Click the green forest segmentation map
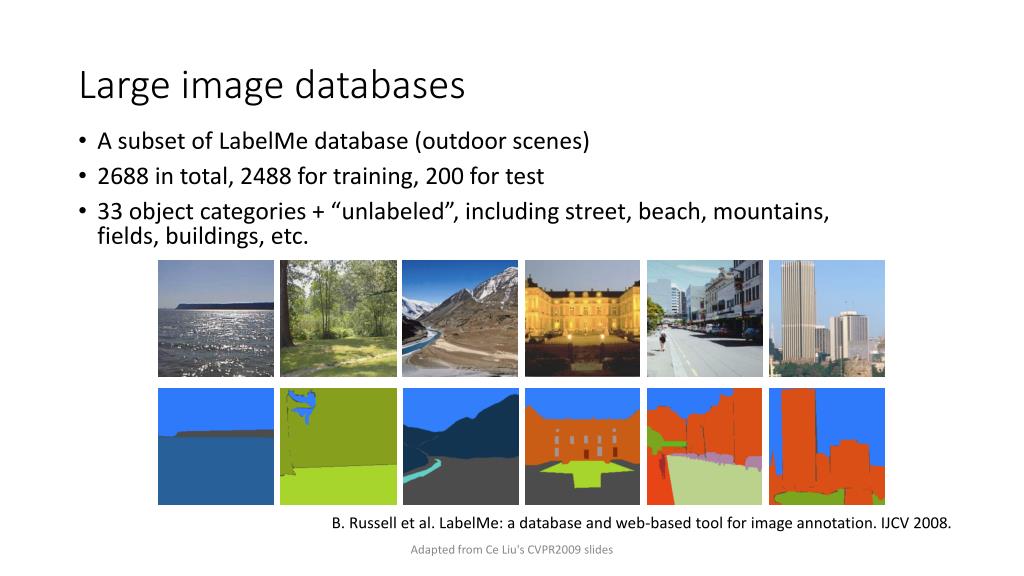 tap(338, 446)
